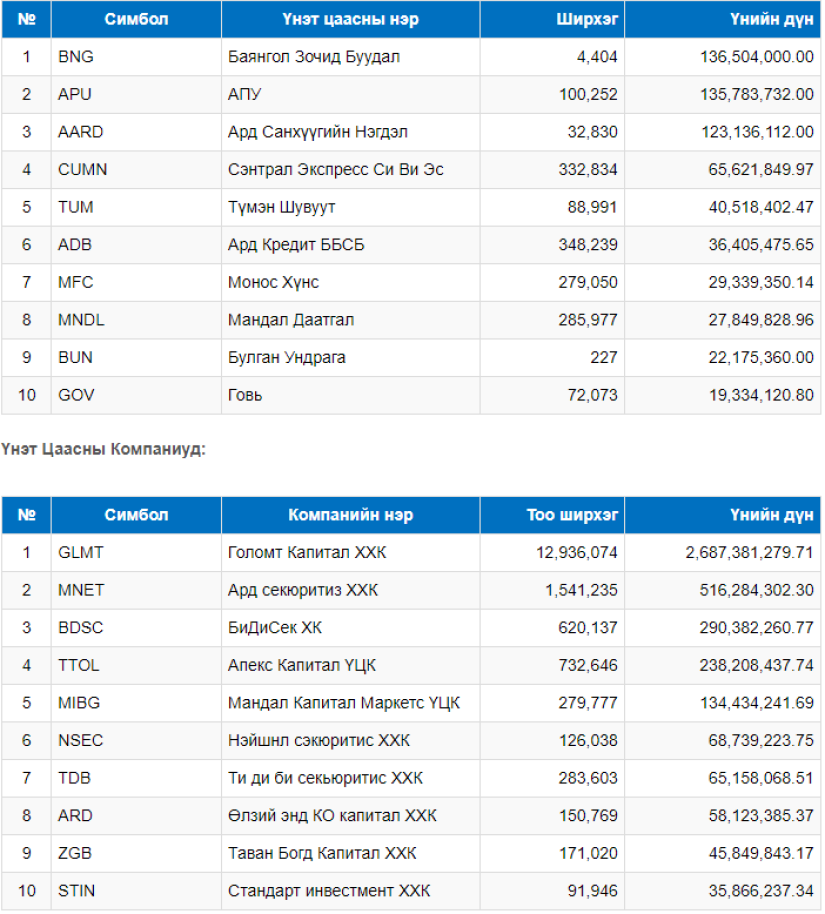
Task: Click the name 'Говь'
Action: coord(245,395)
